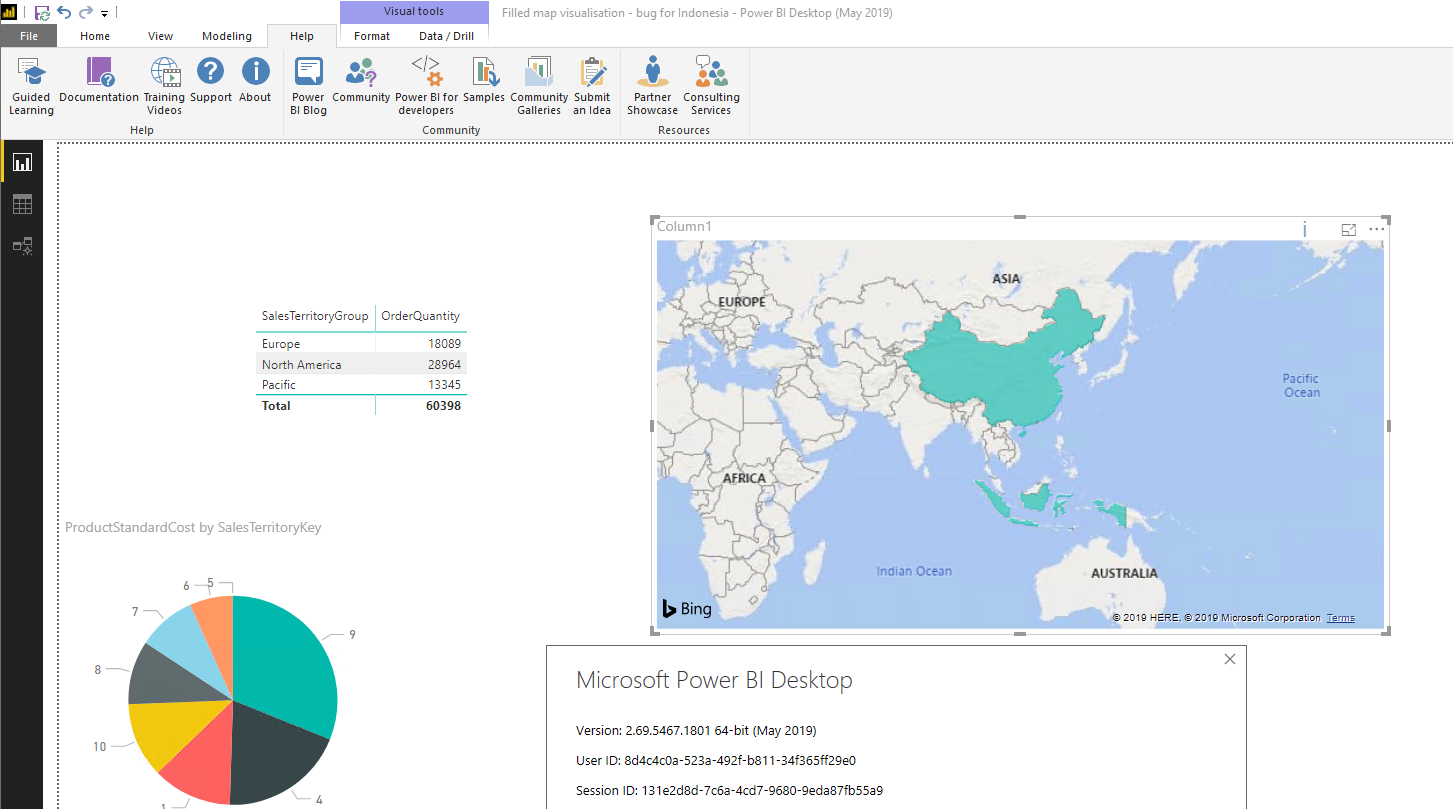The width and height of the screenshot is (1453, 809).
Task: Select the dark slate pie slice labeled 4
Action: pos(275,755)
